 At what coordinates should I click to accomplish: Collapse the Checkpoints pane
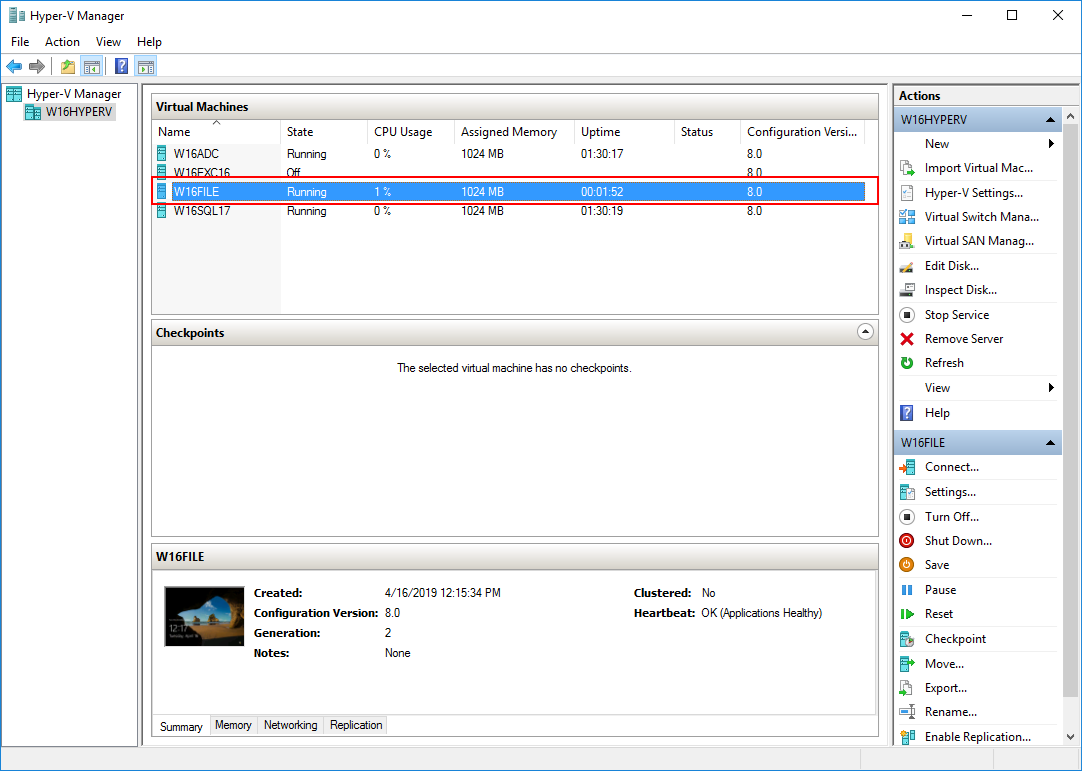pos(865,332)
